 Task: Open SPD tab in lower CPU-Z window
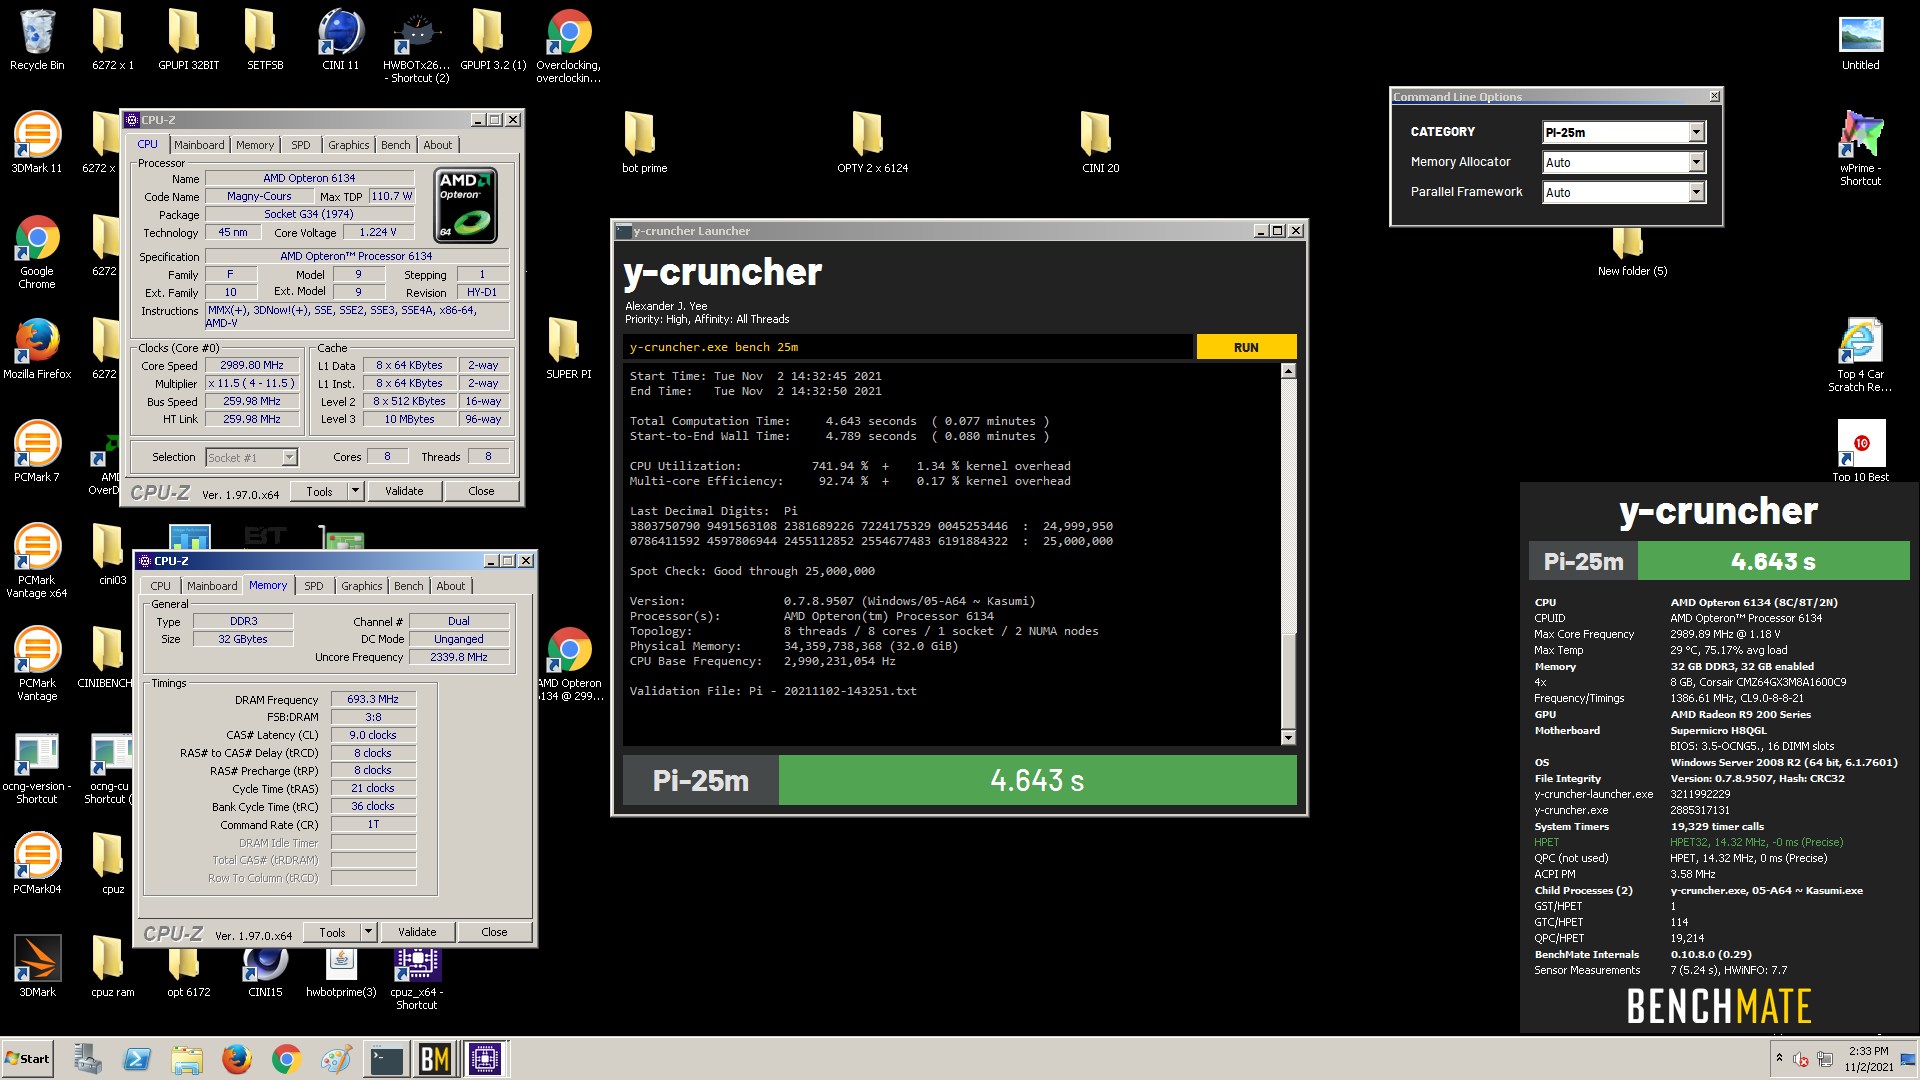pyautogui.click(x=314, y=586)
